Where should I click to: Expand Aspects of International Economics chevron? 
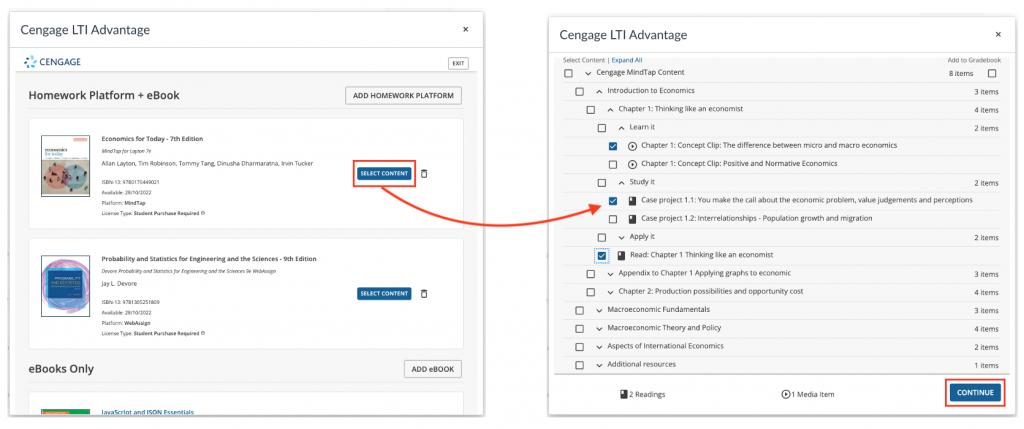[599, 347]
